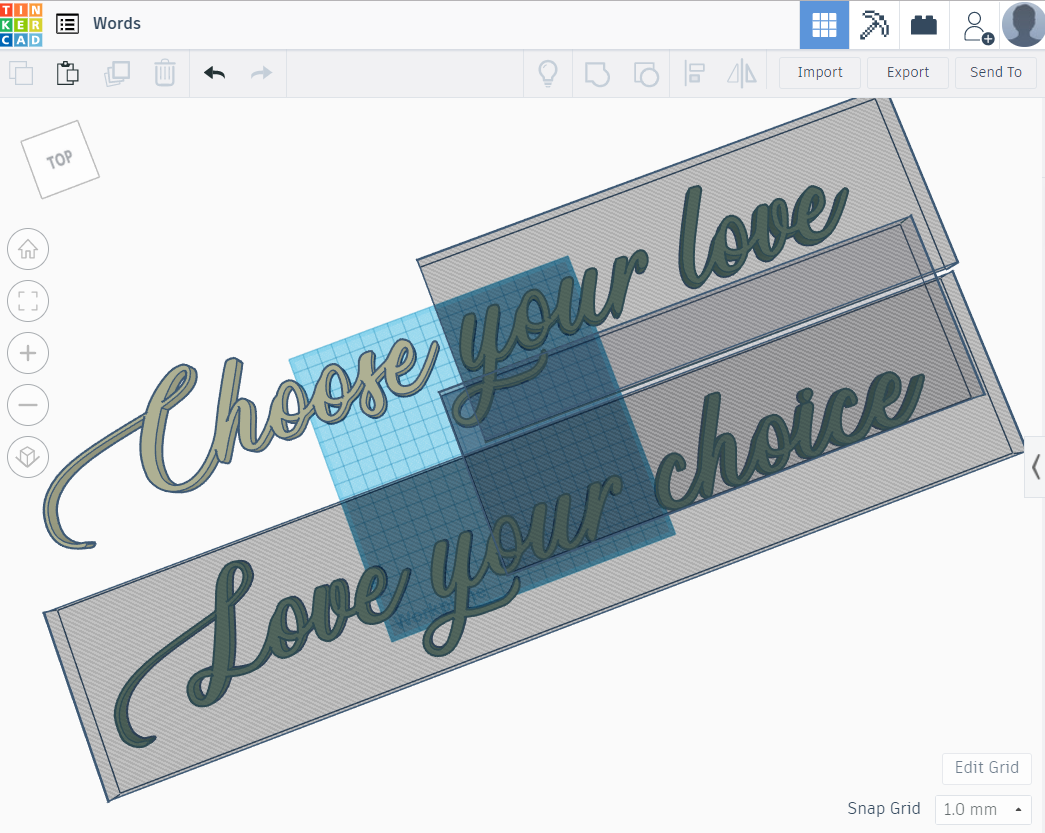Invite people with the add-user icon
1045x833 pixels.
point(977,27)
